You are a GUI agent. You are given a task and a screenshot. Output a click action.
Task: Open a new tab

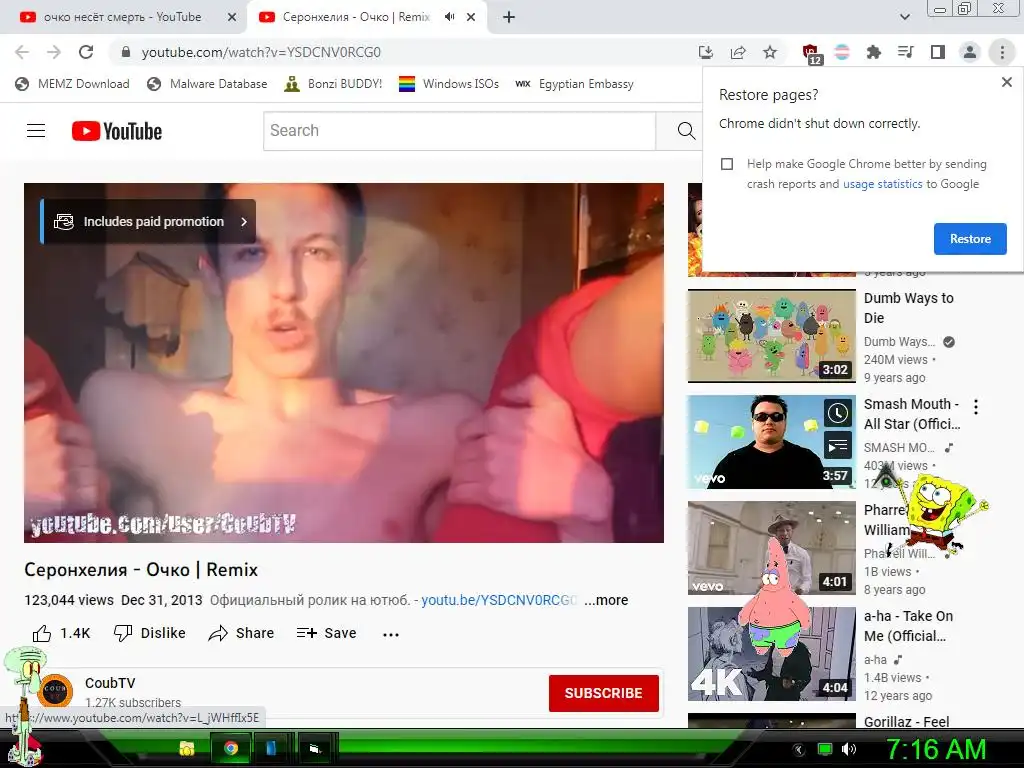click(509, 17)
